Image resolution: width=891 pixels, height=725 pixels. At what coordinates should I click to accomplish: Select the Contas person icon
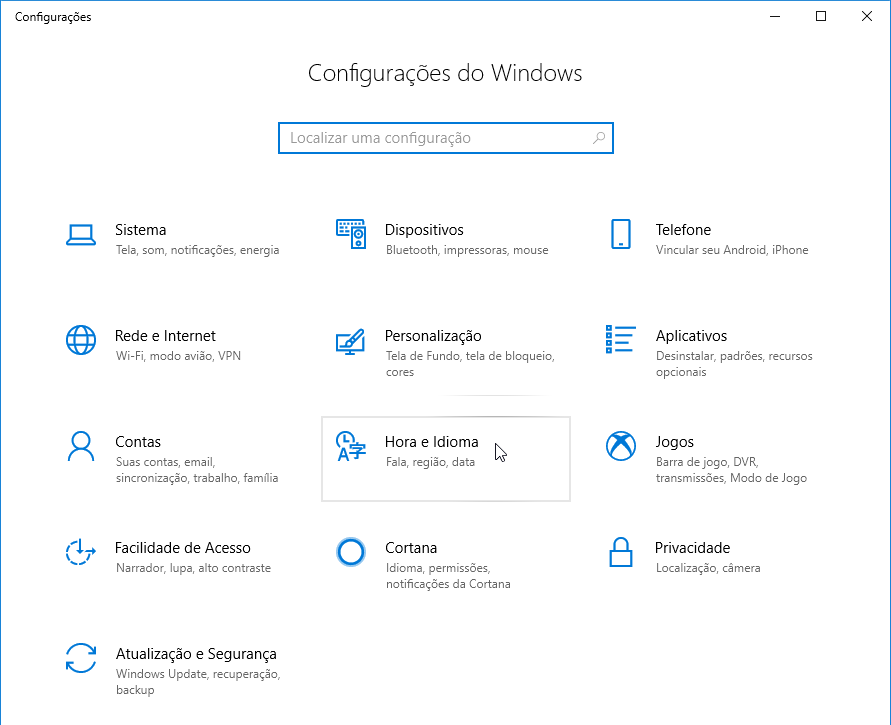point(81,446)
